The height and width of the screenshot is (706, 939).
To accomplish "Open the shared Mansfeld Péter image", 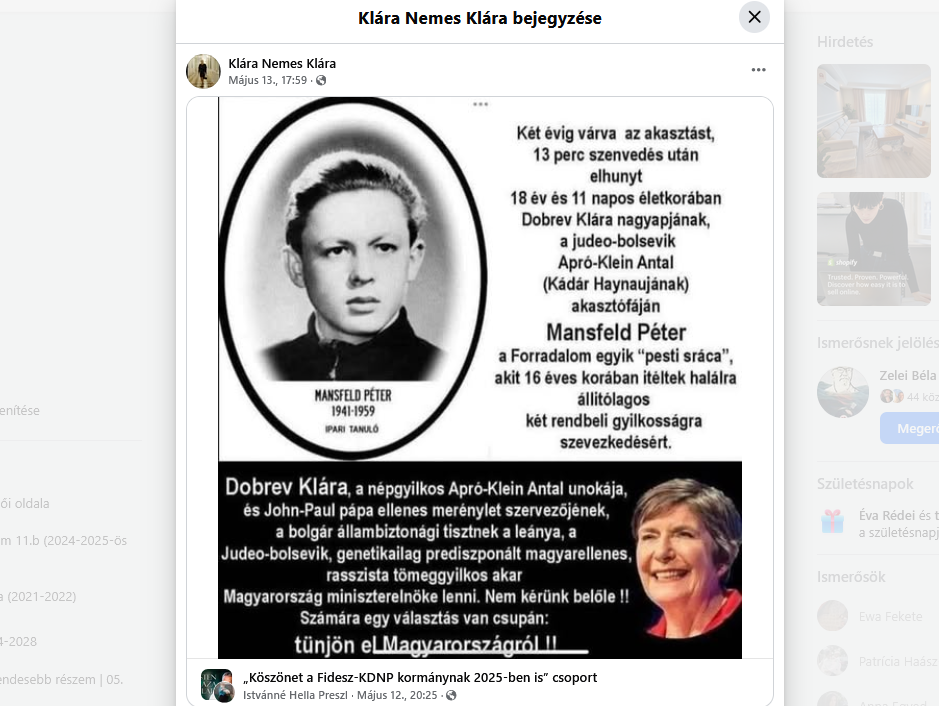I will 480,378.
